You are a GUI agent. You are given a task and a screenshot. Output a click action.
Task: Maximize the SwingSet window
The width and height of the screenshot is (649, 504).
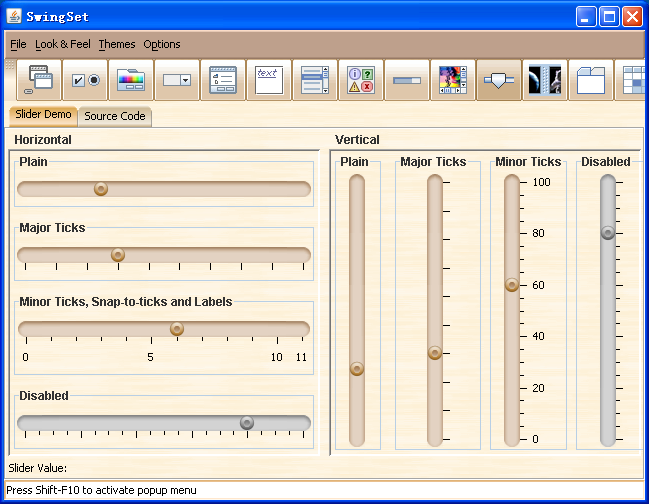click(609, 17)
